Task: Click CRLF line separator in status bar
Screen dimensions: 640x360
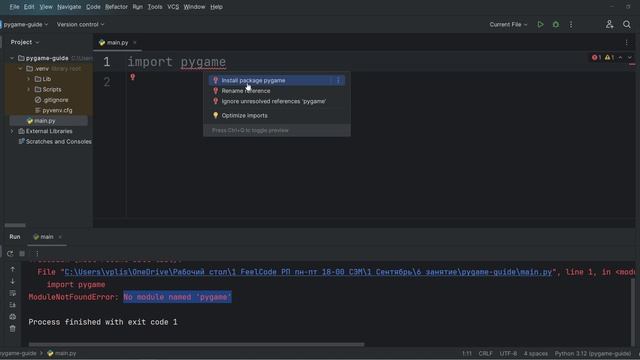Action: pos(485,353)
